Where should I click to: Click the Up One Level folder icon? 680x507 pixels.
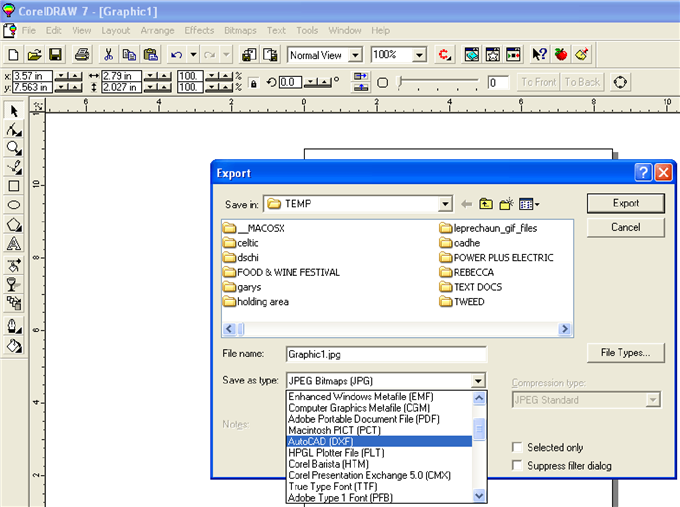coord(486,203)
